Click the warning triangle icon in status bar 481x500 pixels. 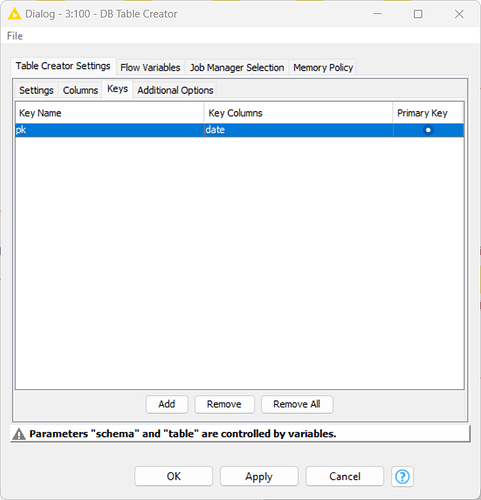[x=19, y=434]
